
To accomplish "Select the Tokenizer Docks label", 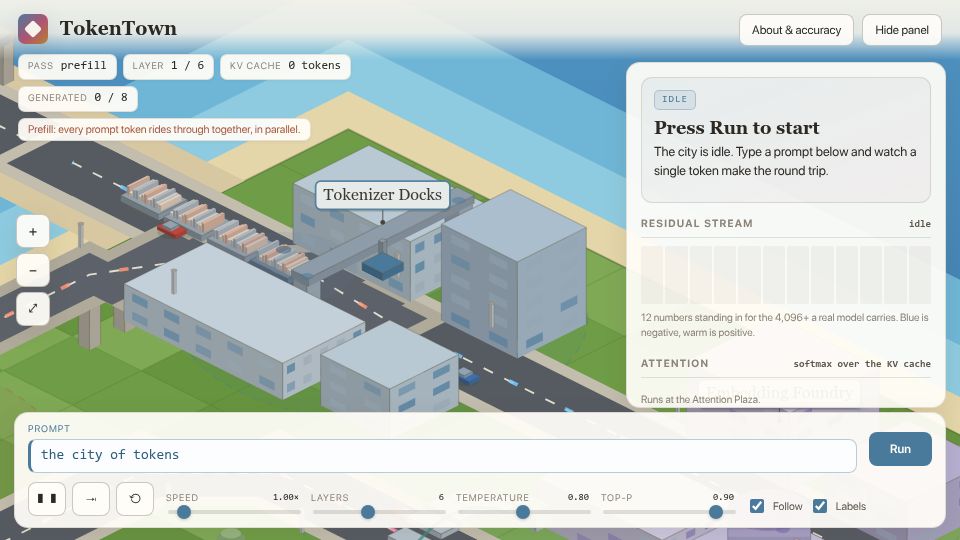I will pyautogui.click(x=383, y=195).
